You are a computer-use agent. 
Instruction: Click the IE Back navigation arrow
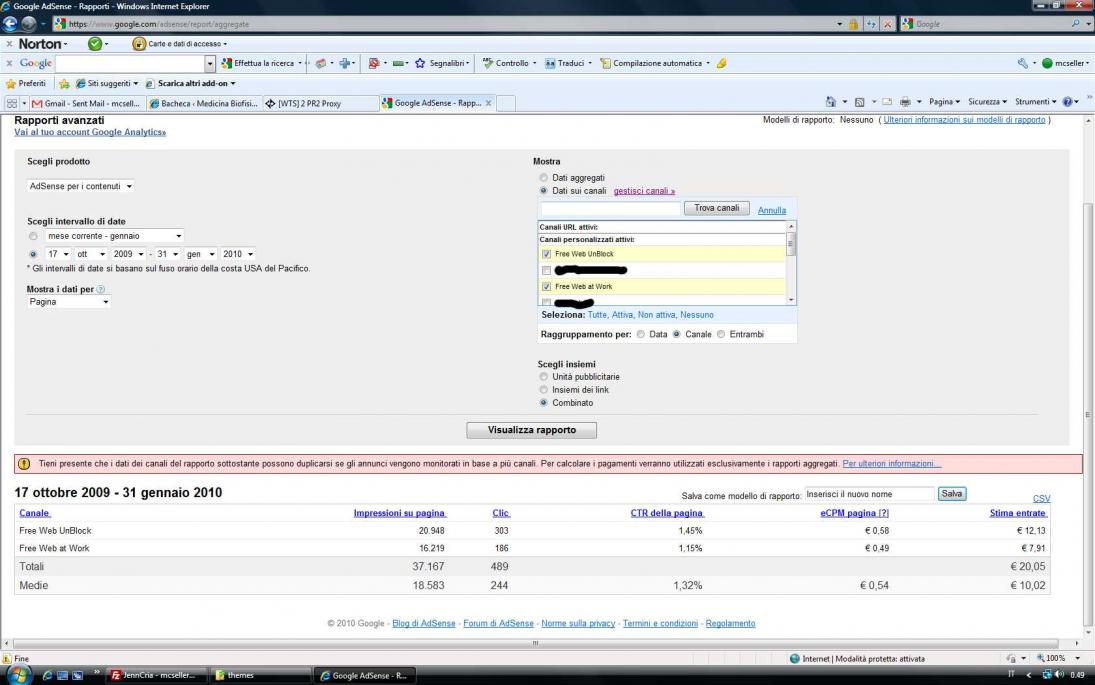pyautogui.click(x=12, y=23)
